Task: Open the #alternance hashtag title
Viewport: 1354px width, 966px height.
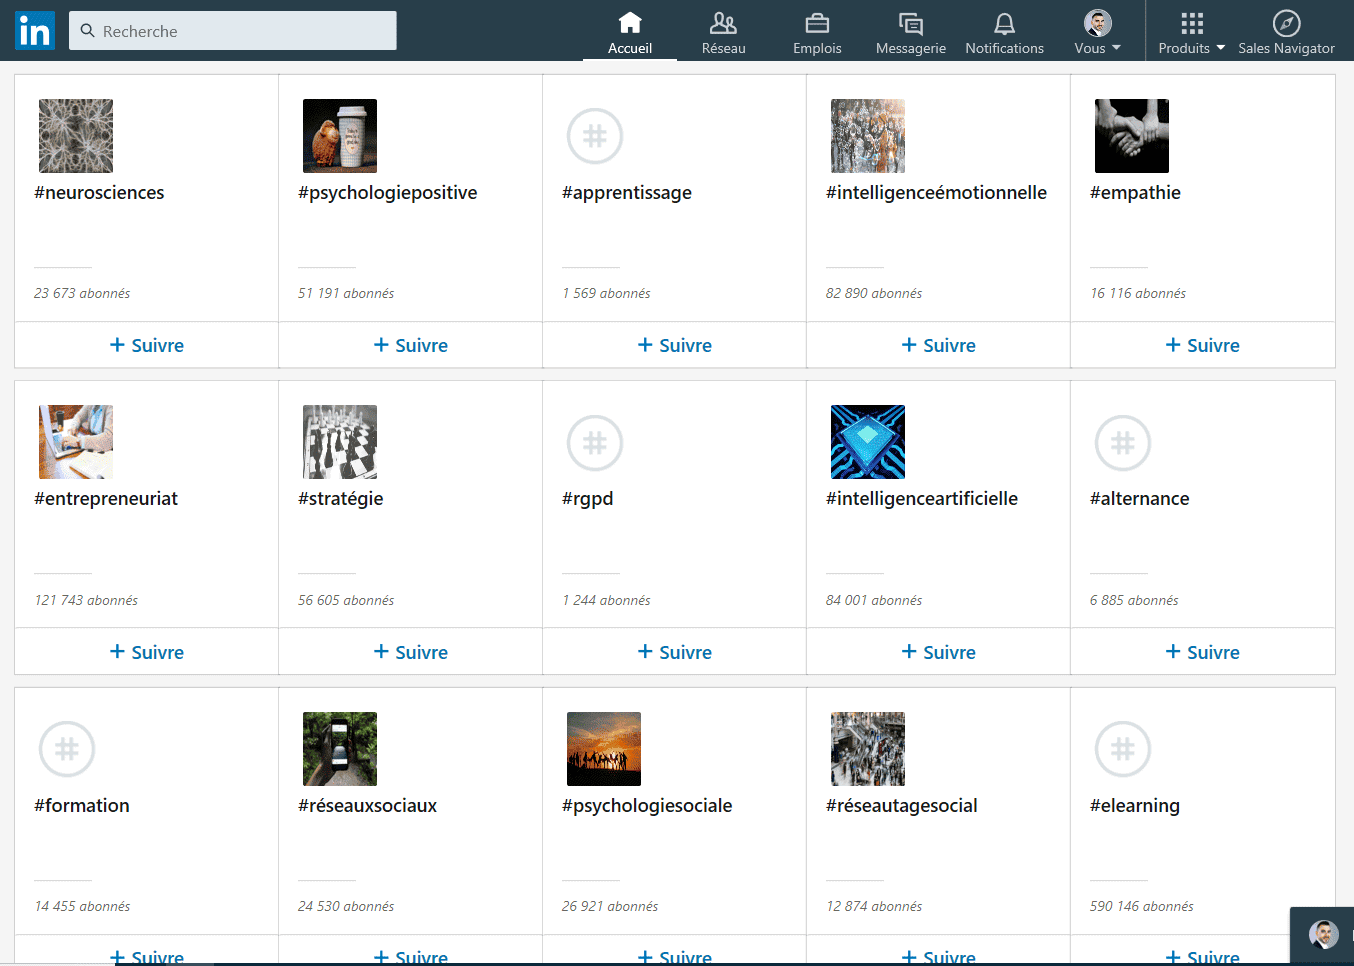Action: 1140,499
